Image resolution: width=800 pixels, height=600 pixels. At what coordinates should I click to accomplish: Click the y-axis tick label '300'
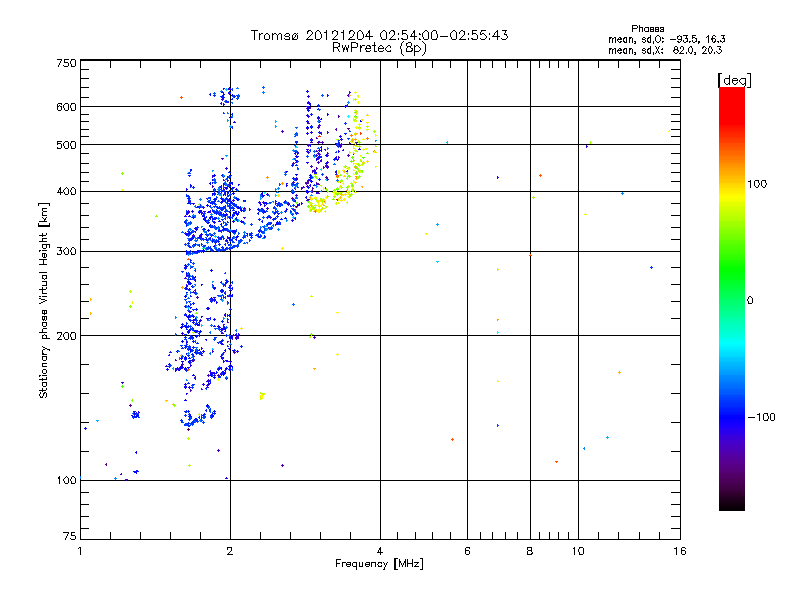click(66, 252)
